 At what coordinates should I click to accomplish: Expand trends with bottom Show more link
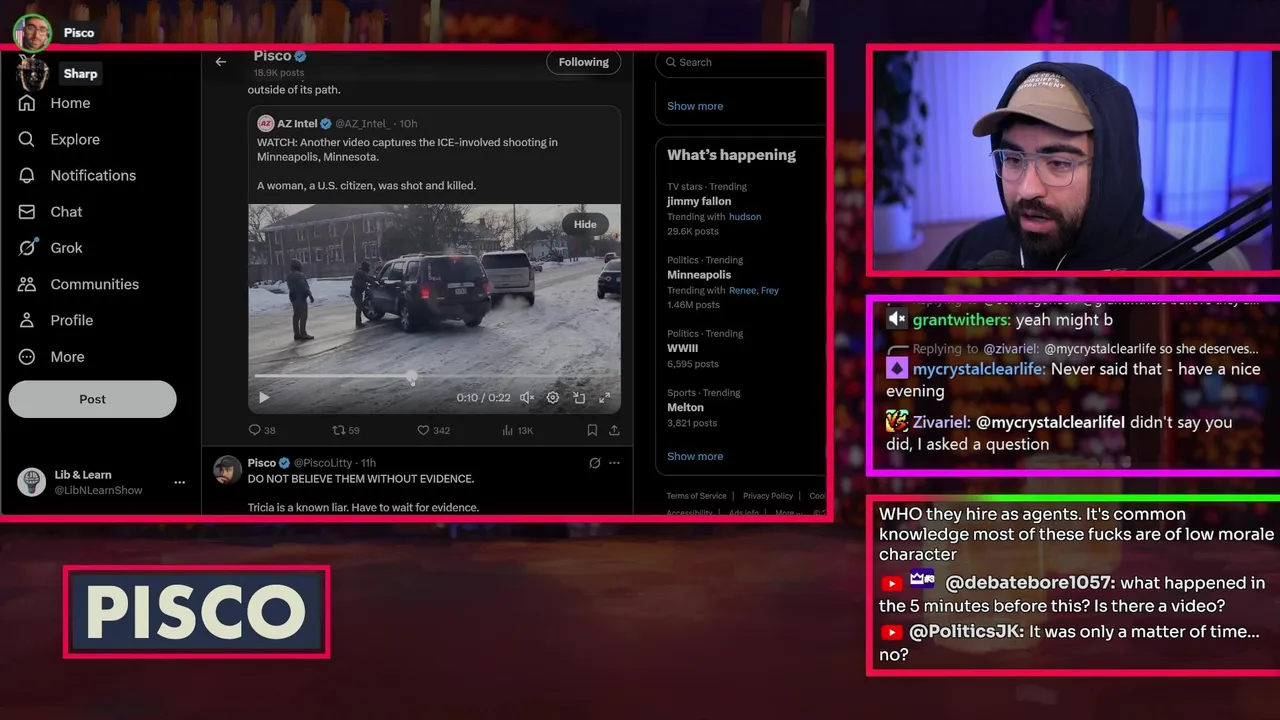click(x=695, y=456)
